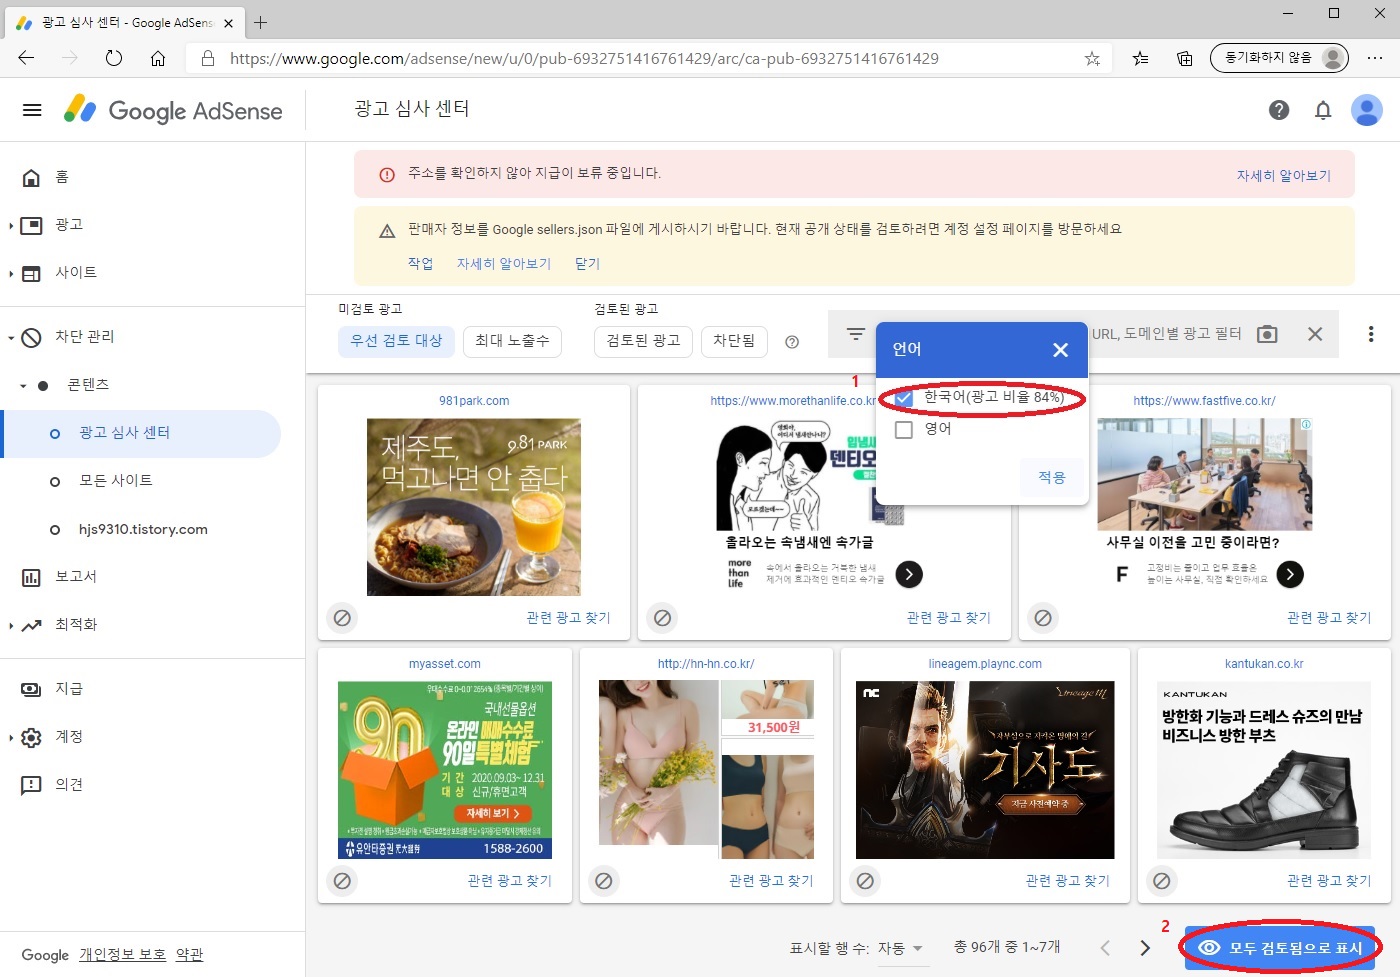
Task: Uncheck the 한국어 language checkbox
Action: tap(904, 398)
